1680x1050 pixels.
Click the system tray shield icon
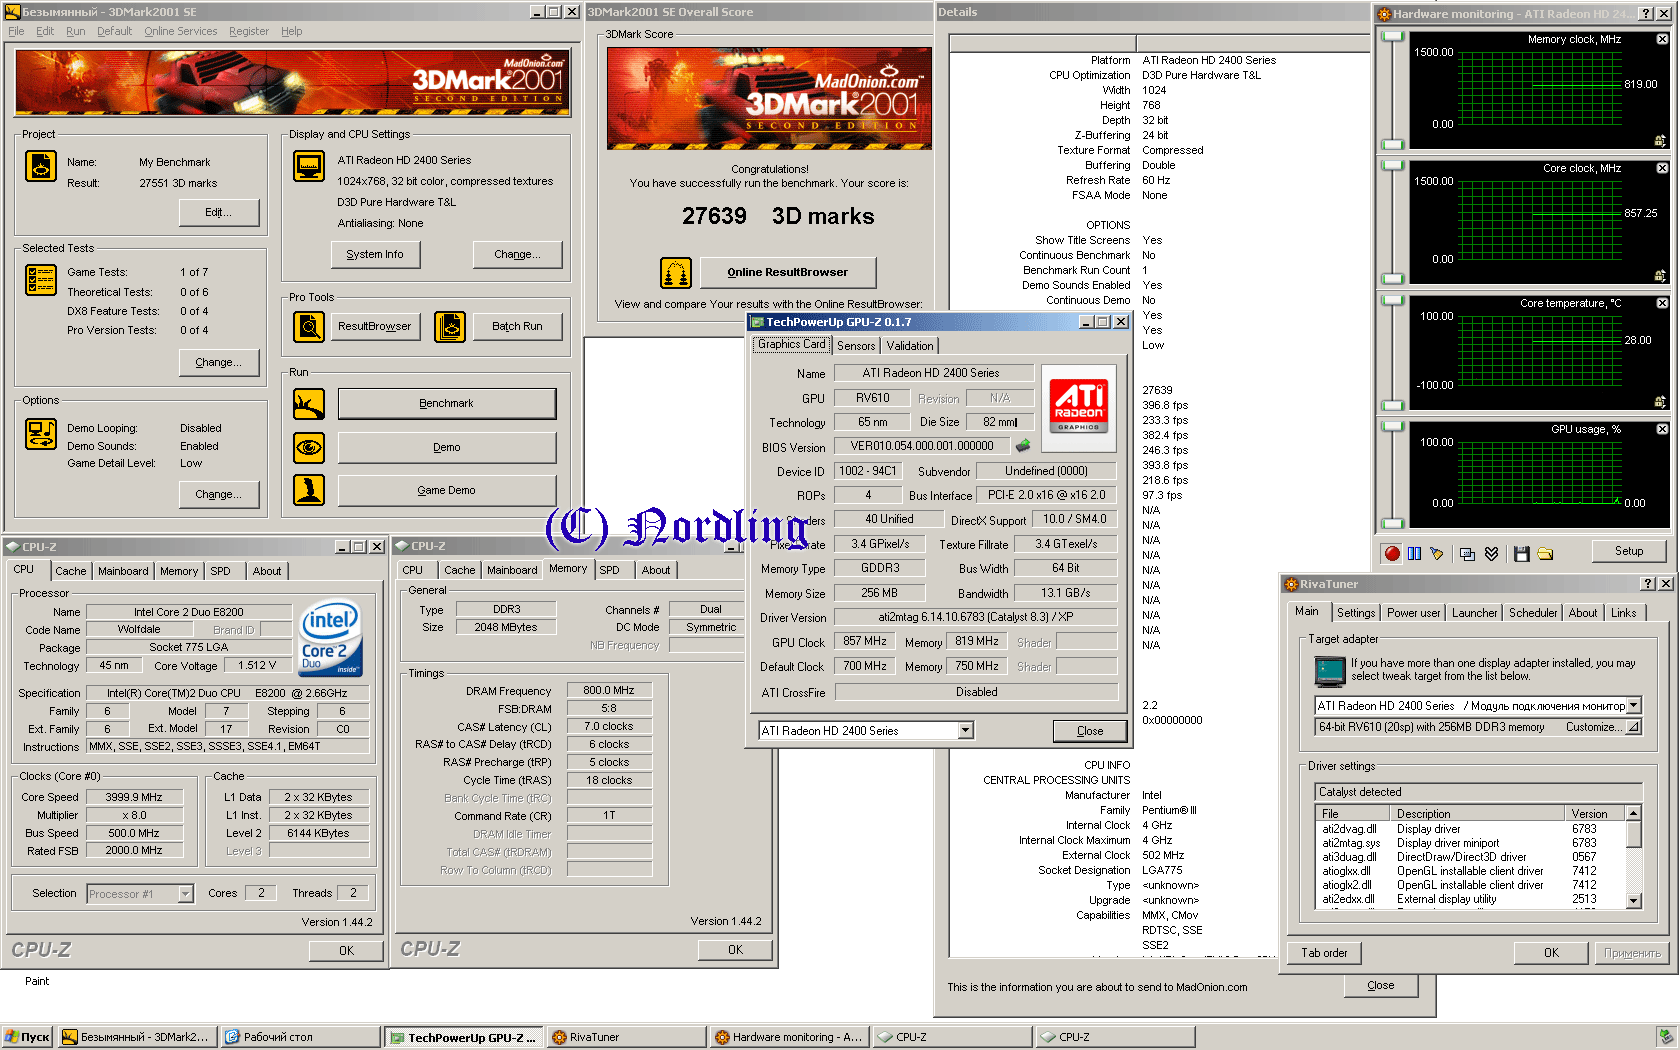tap(1664, 1037)
